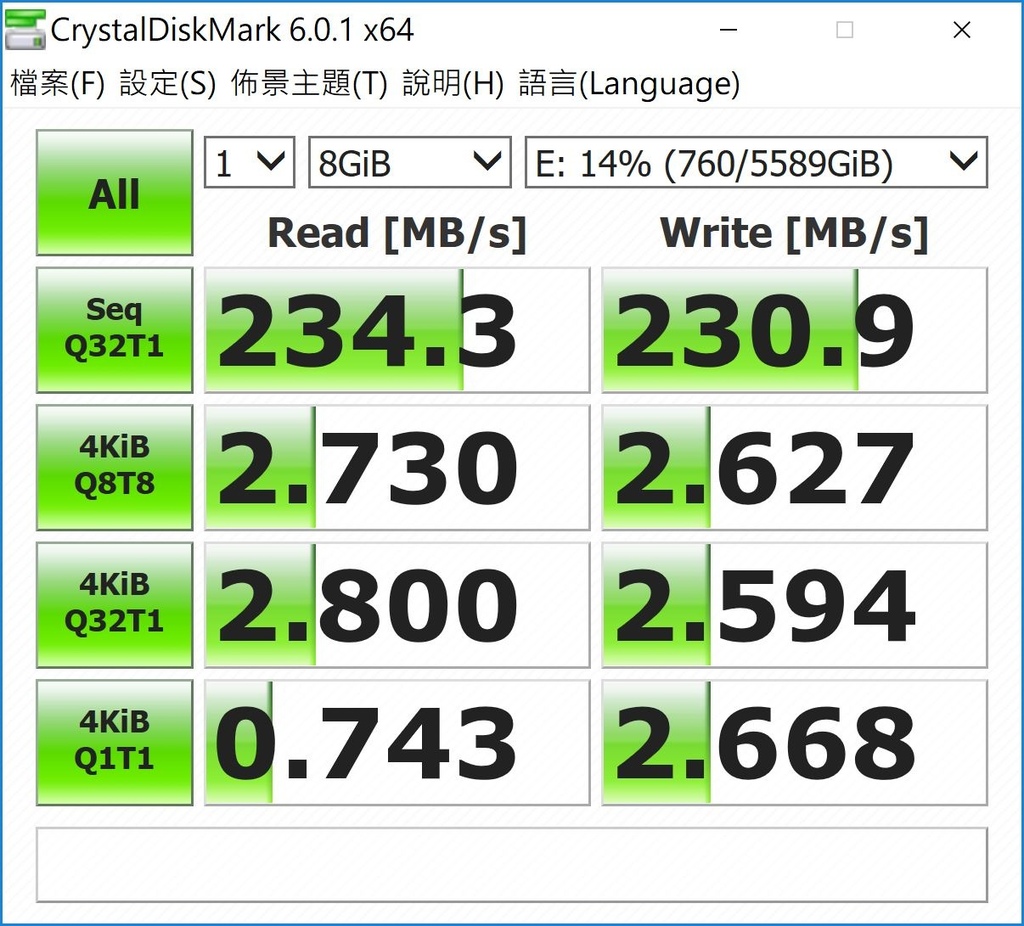
Task: Expand the test count dropdown showing 1
Action: [x=249, y=162]
